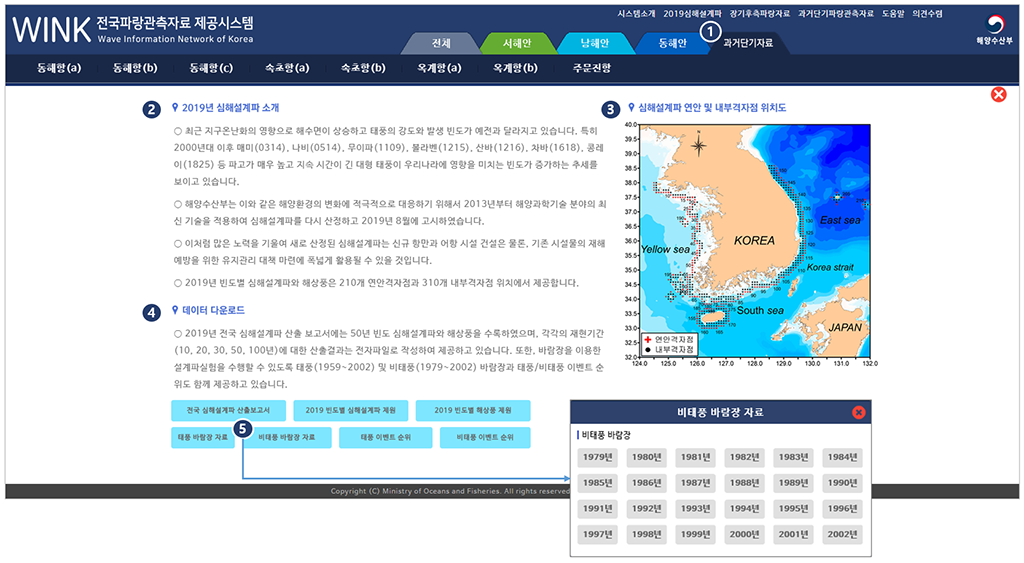Click the Korea grid point location map
Image resolution: width=1024 pixels, height=563 pixels.
click(755, 241)
